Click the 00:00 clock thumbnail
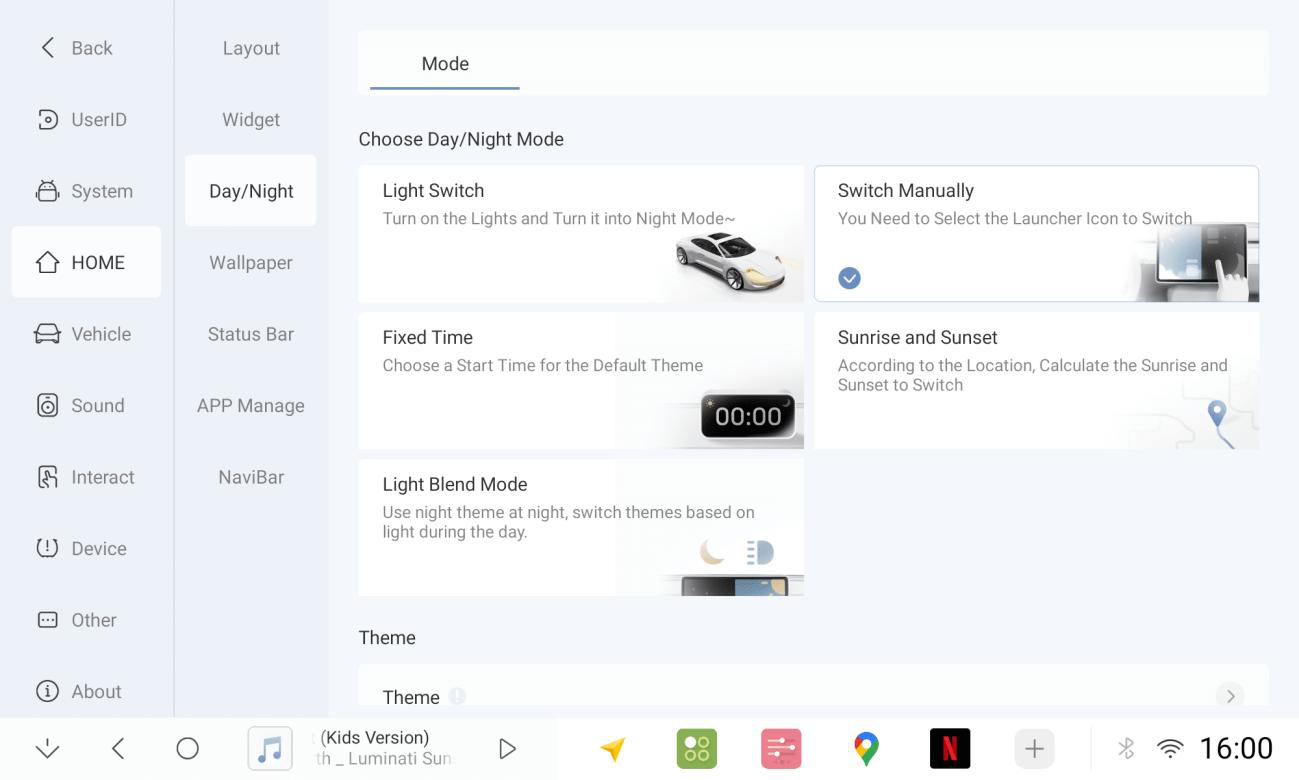 click(748, 416)
